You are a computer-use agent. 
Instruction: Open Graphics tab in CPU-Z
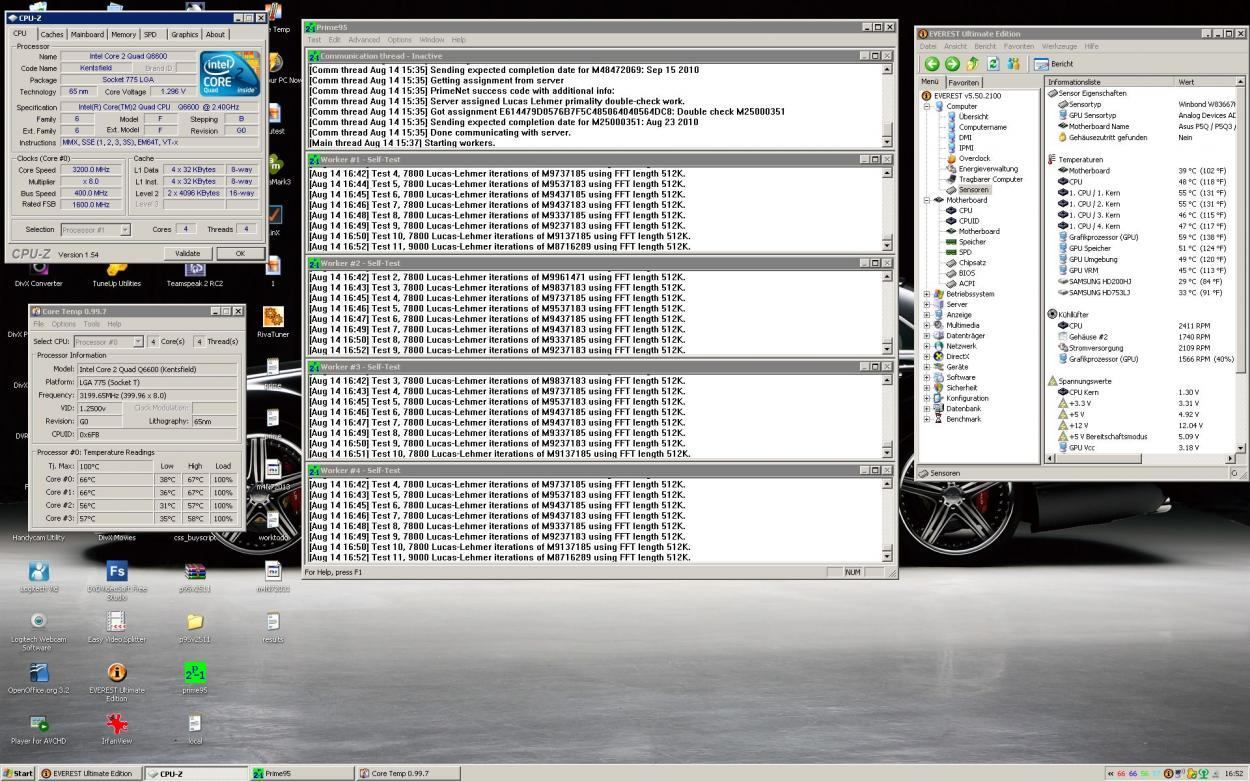(184, 34)
